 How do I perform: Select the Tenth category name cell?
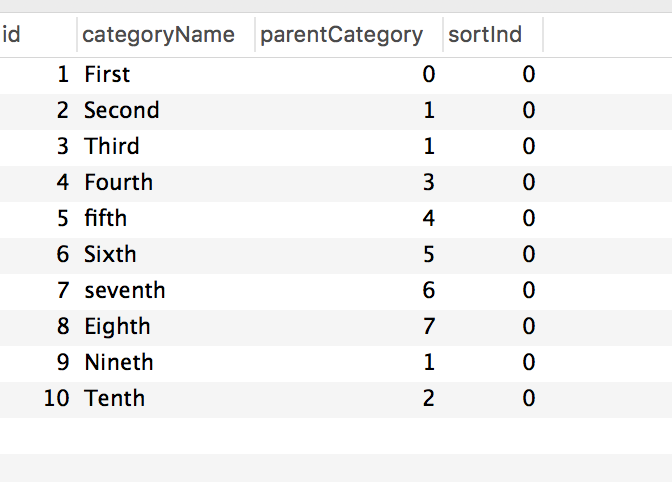[166, 398]
